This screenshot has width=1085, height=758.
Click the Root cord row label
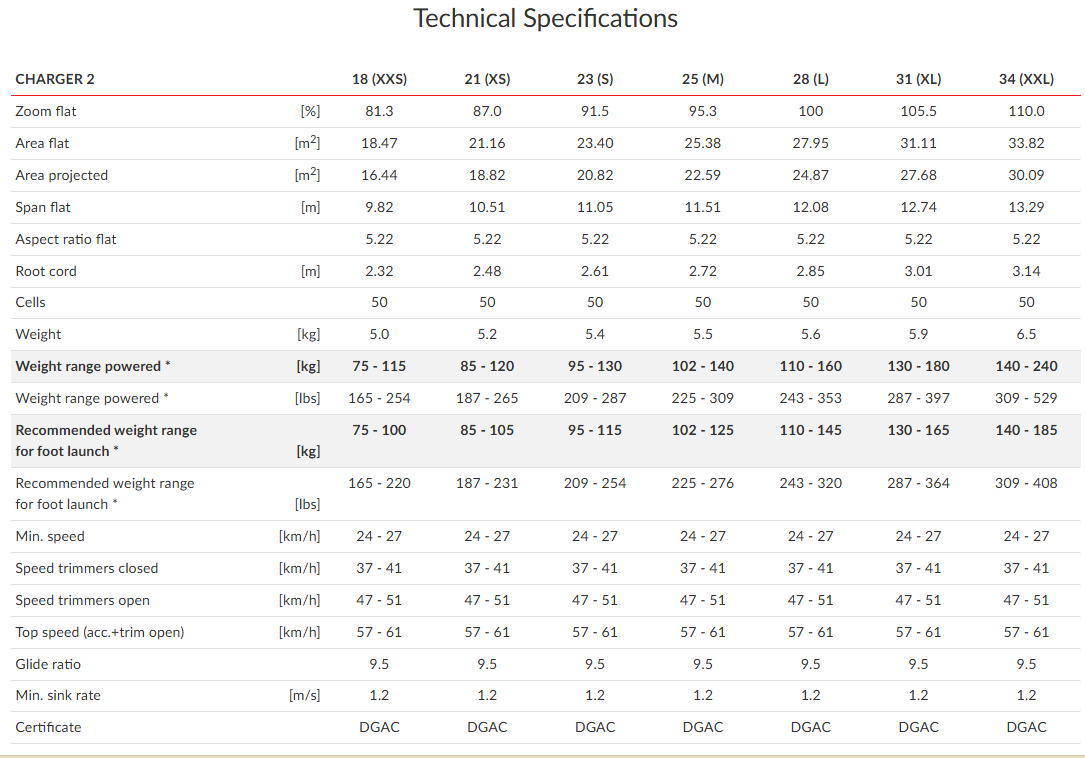click(46, 271)
